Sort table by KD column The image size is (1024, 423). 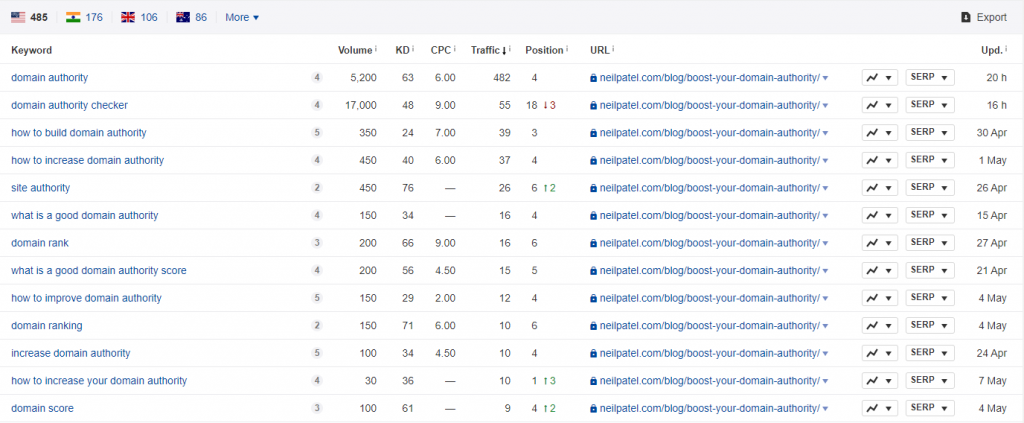(404, 50)
